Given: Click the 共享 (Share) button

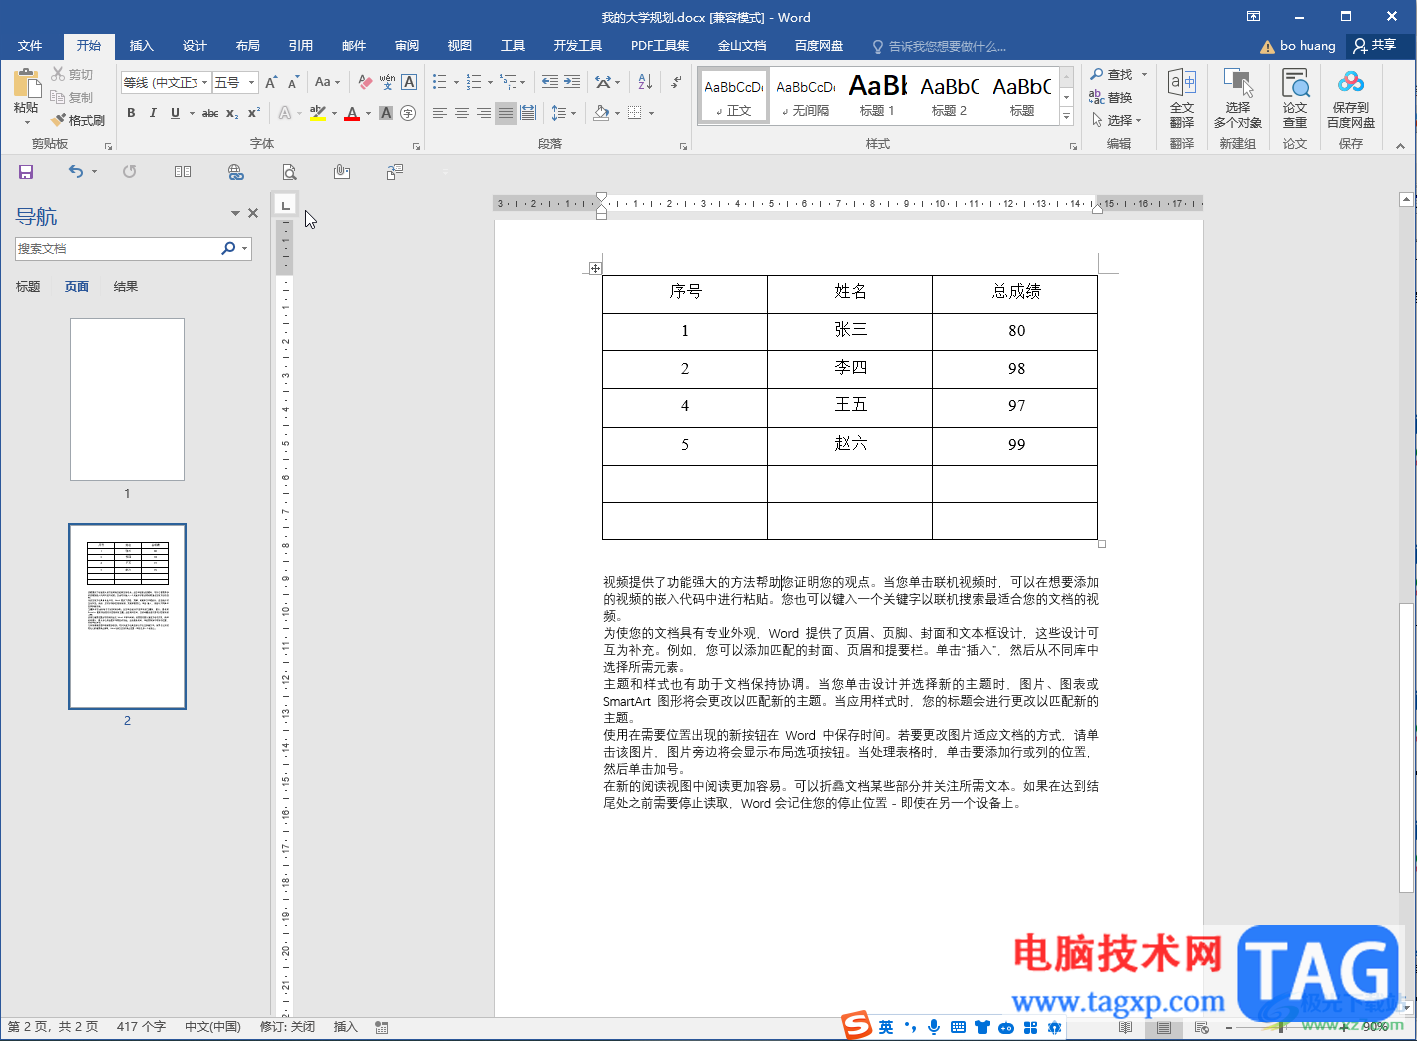Looking at the screenshot, I should [x=1375, y=45].
